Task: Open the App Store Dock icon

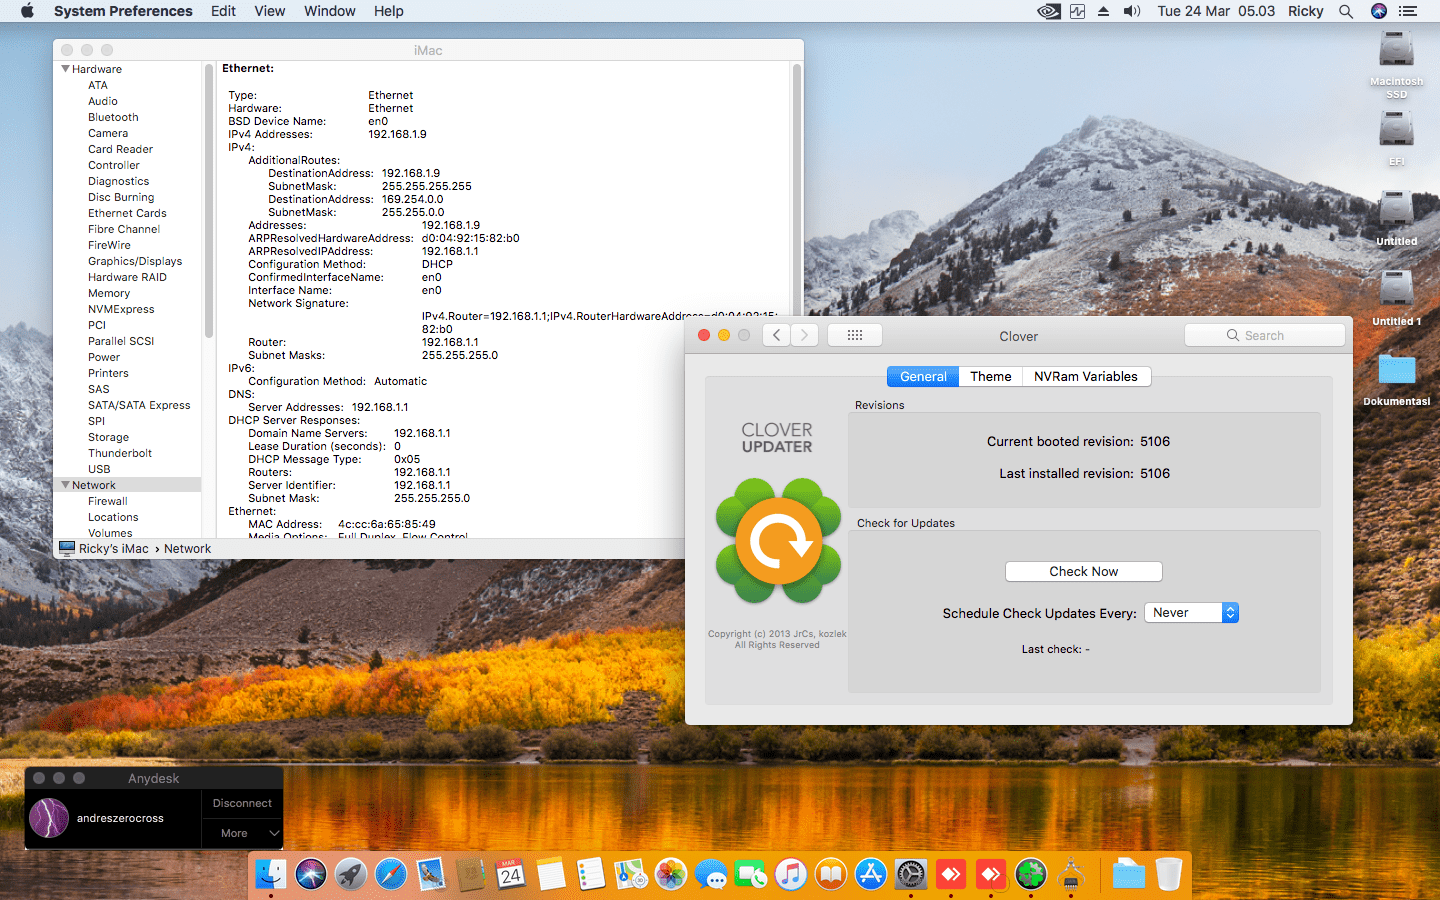Action: click(871, 874)
